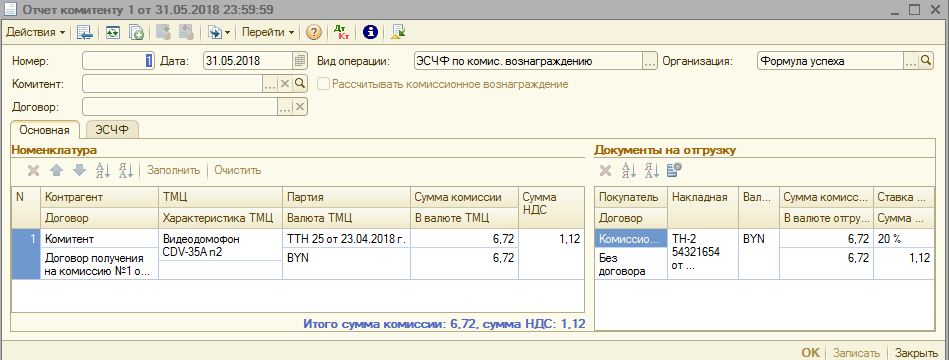The image size is (949, 360).
Task: Click the blue information icon
Action: [370, 33]
